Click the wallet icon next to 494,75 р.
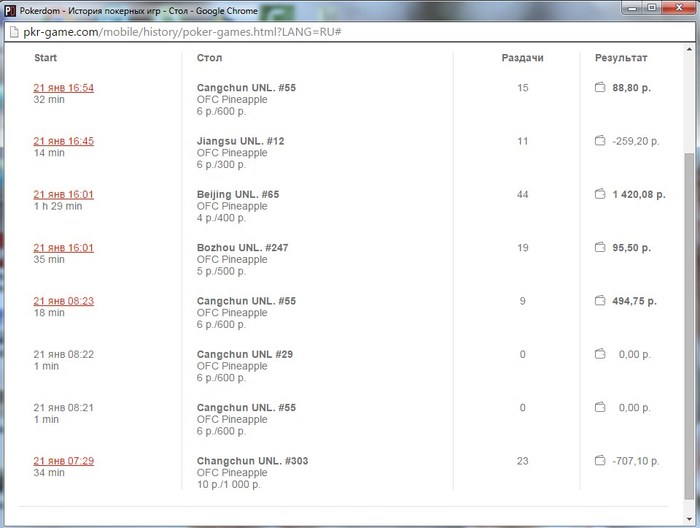The image size is (700, 528). pos(600,300)
